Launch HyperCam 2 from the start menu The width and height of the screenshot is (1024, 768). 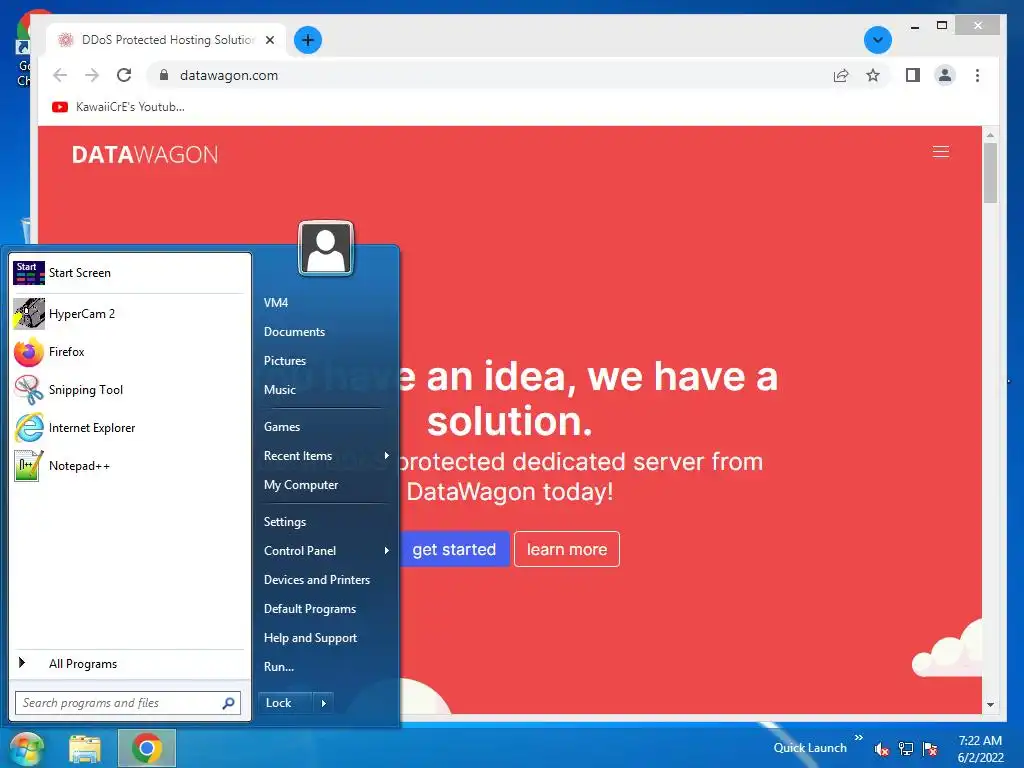pyautogui.click(x=129, y=314)
